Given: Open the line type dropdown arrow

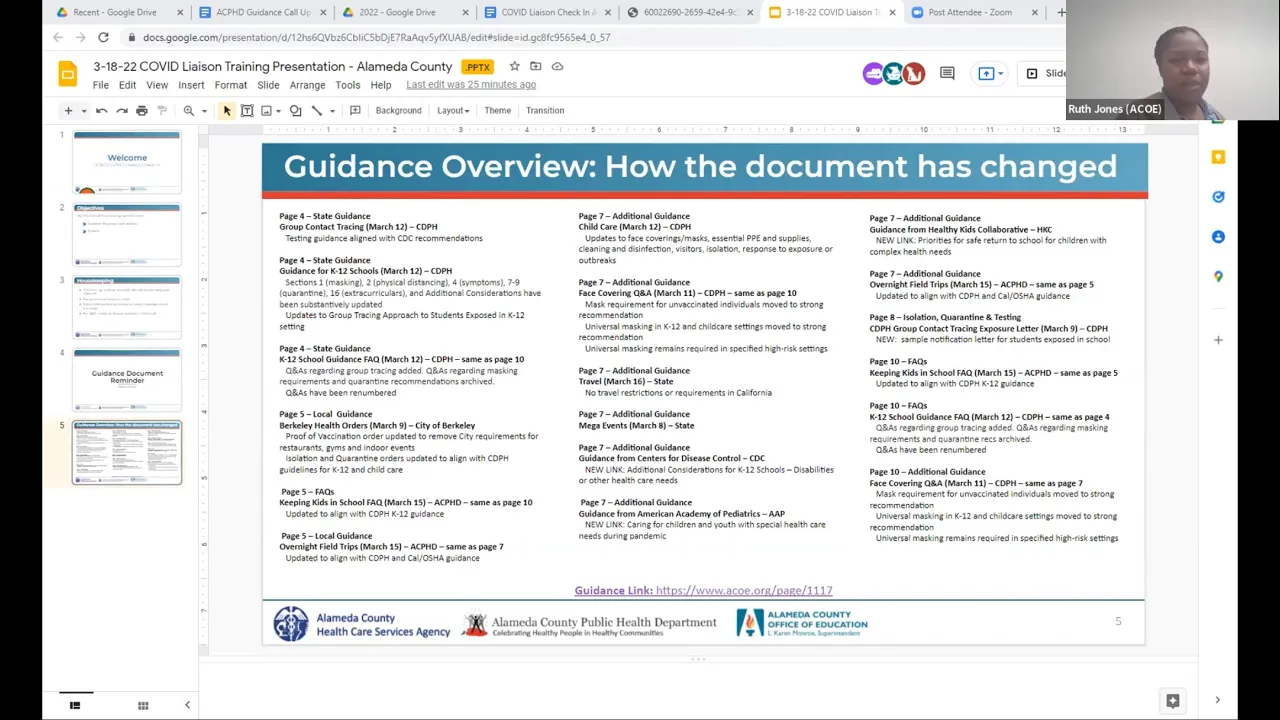Looking at the screenshot, I should click(331, 111).
